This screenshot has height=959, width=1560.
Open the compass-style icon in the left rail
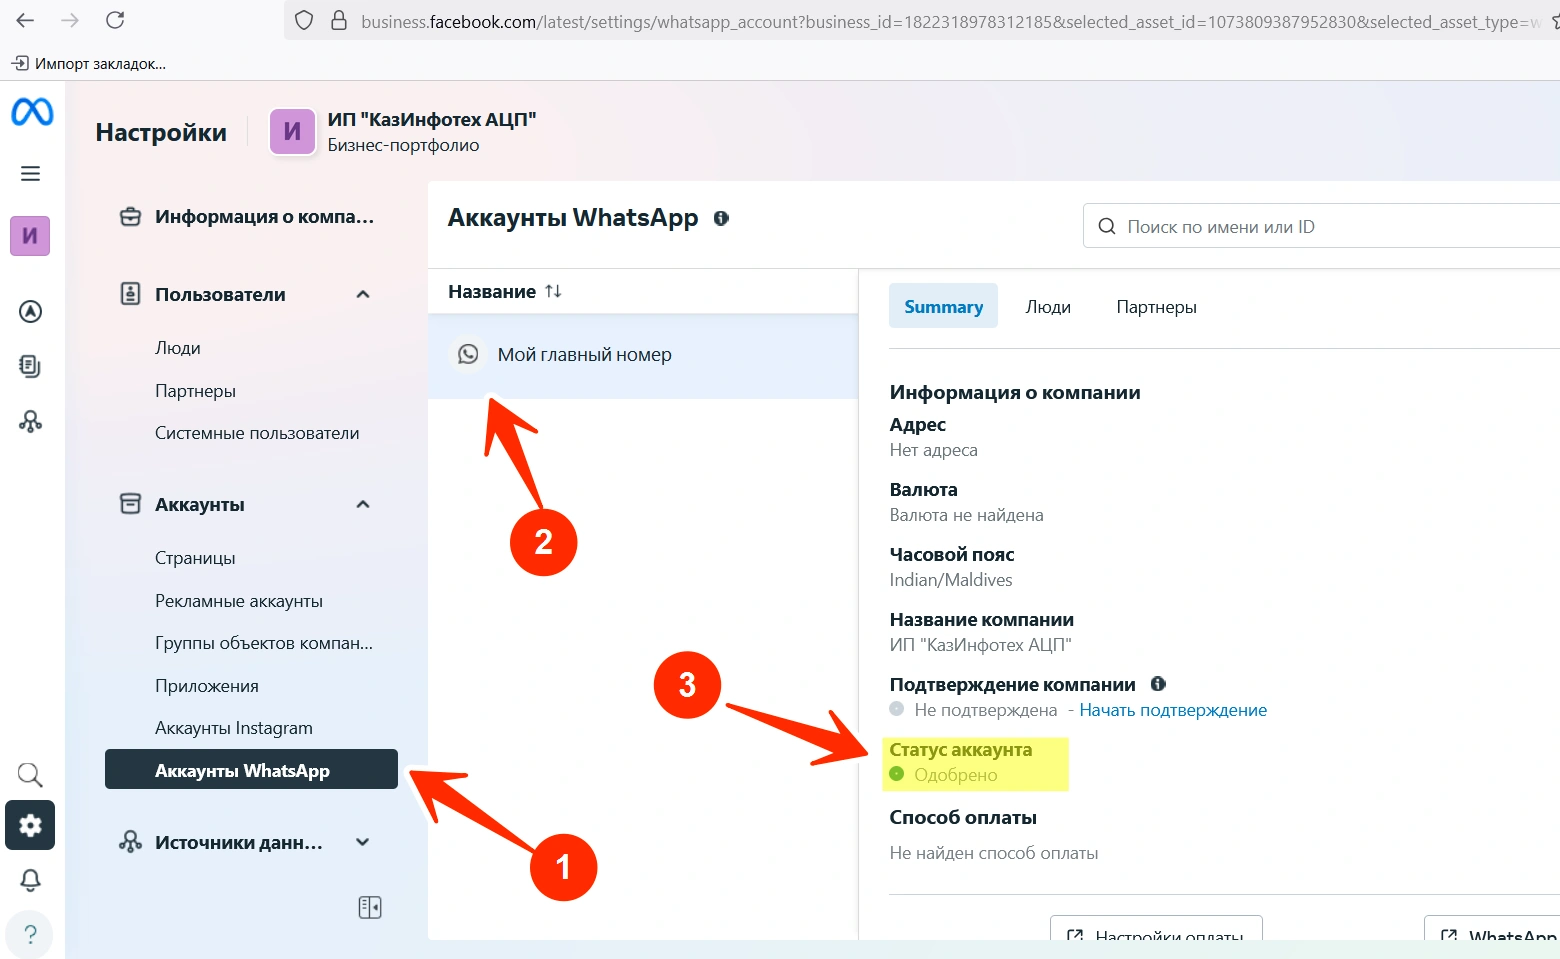(31, 312)
